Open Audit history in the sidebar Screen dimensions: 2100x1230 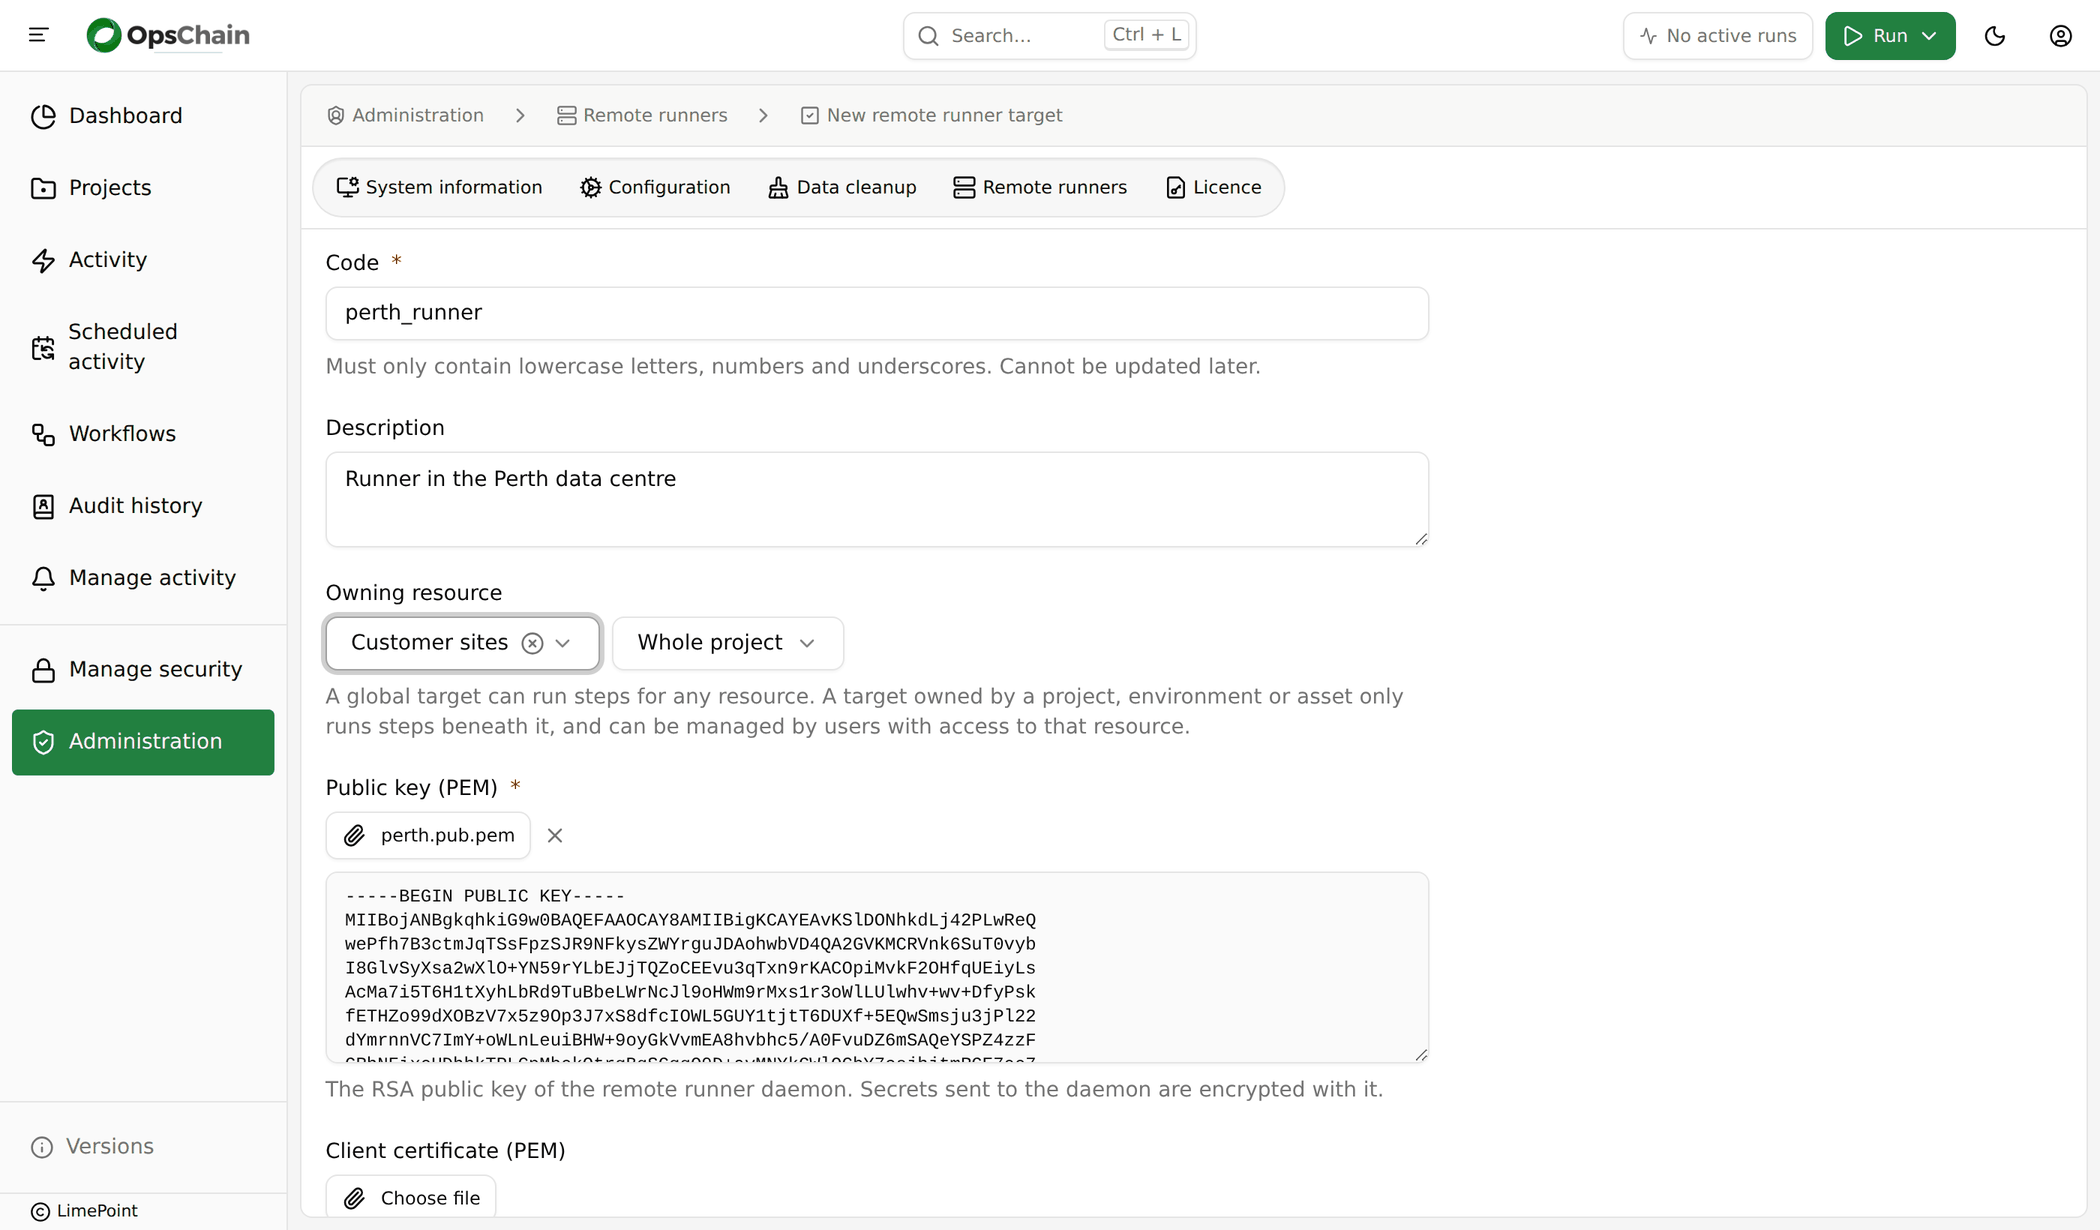click(x=143, y=506)
